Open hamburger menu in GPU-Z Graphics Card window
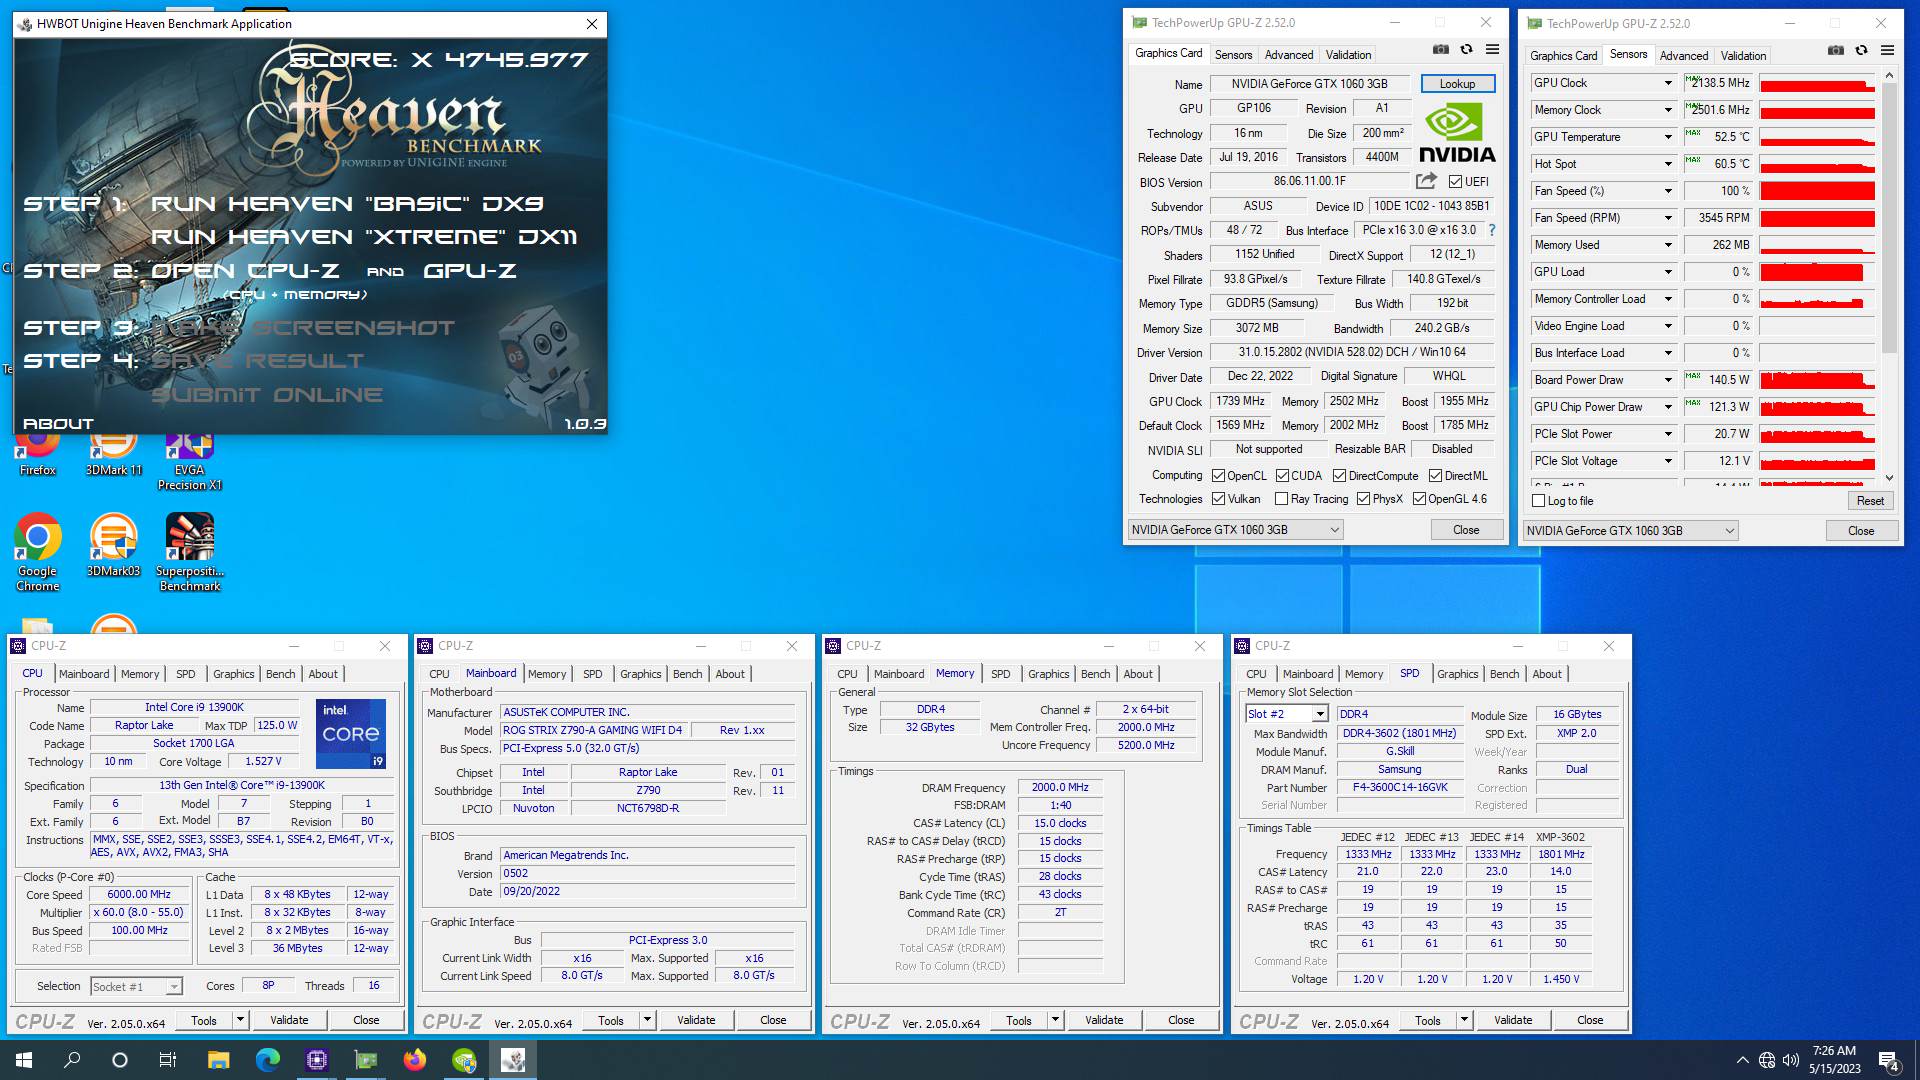This screenshot has width=1920, height=1080. [x=1492, y=50]
